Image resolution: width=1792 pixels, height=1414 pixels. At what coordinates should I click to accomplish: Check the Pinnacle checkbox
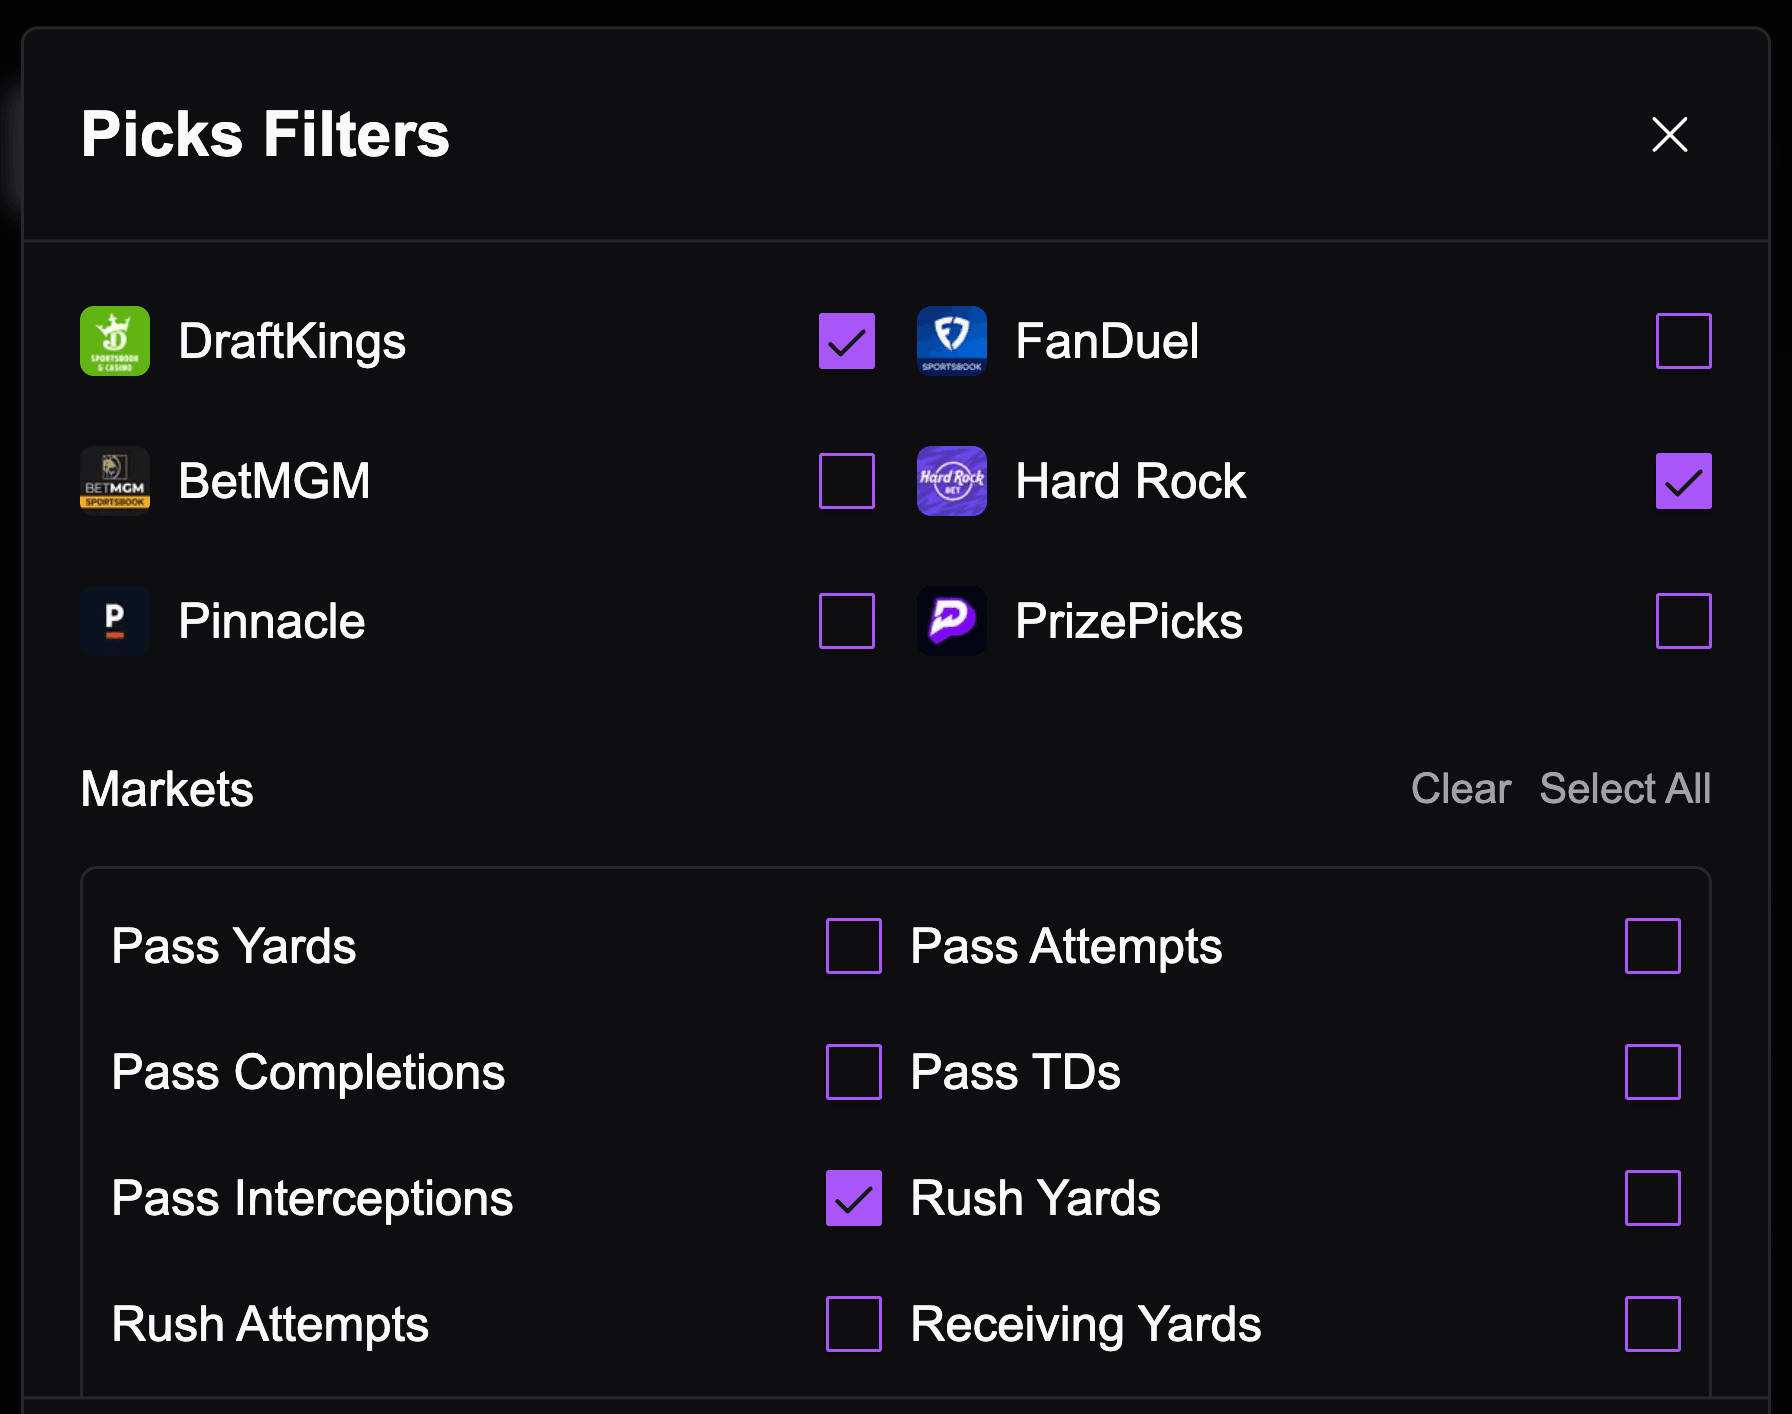point(846,621)
